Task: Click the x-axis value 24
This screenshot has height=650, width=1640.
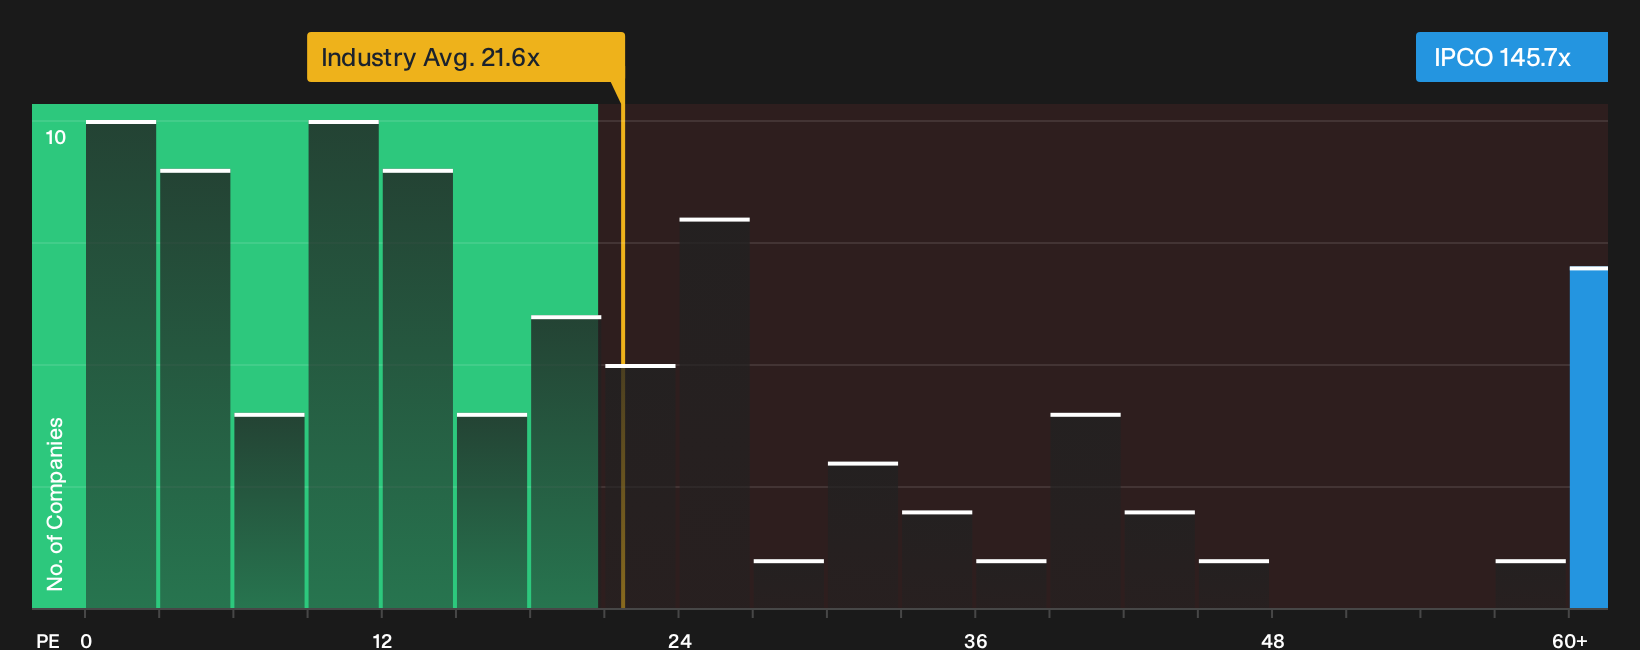Action: [680, 641]
